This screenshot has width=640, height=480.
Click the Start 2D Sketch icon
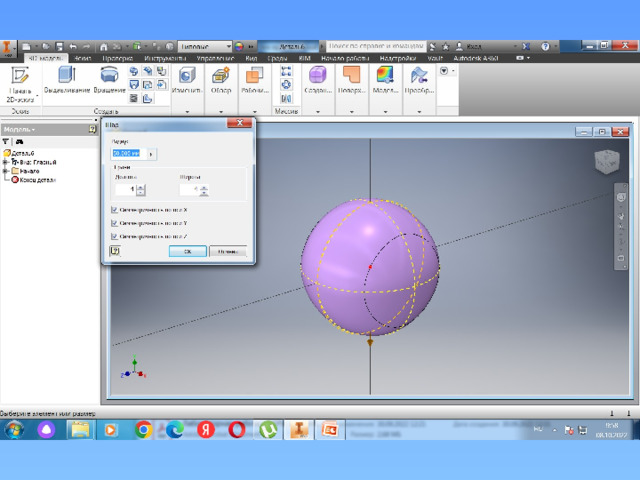coord(20,77)
